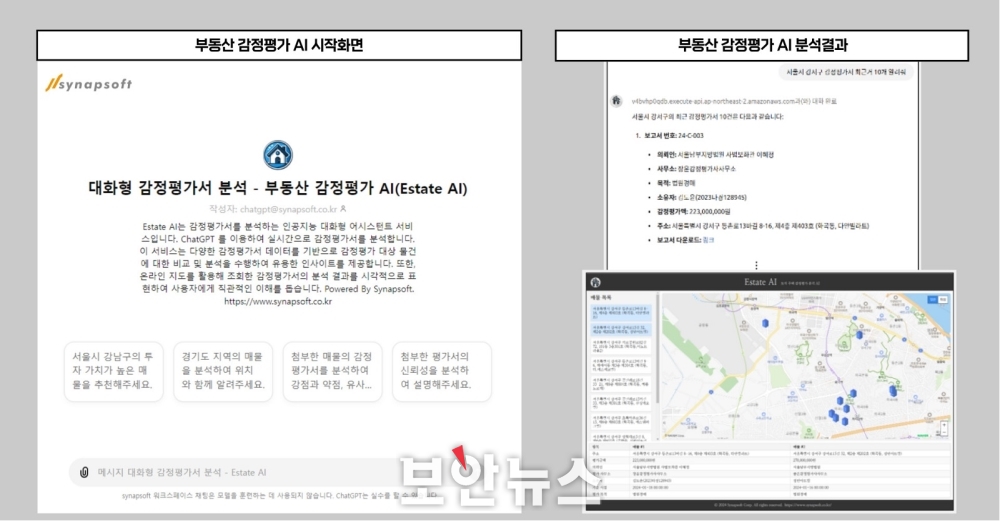Click the round logo icon in the Estate AI header

[595, 282]
